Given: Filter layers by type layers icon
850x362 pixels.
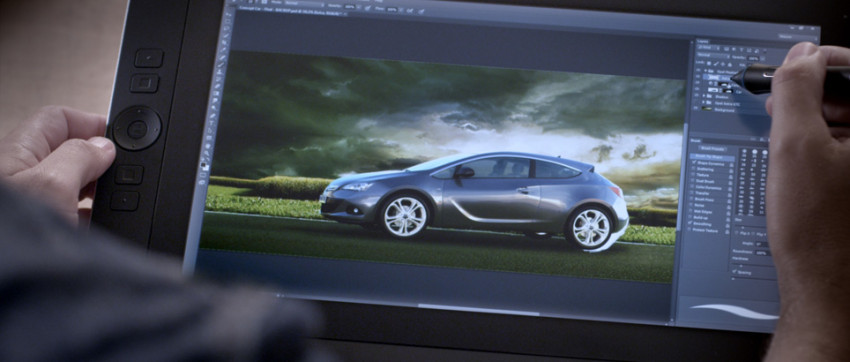Looking at the screenshot, I should 742,50.
